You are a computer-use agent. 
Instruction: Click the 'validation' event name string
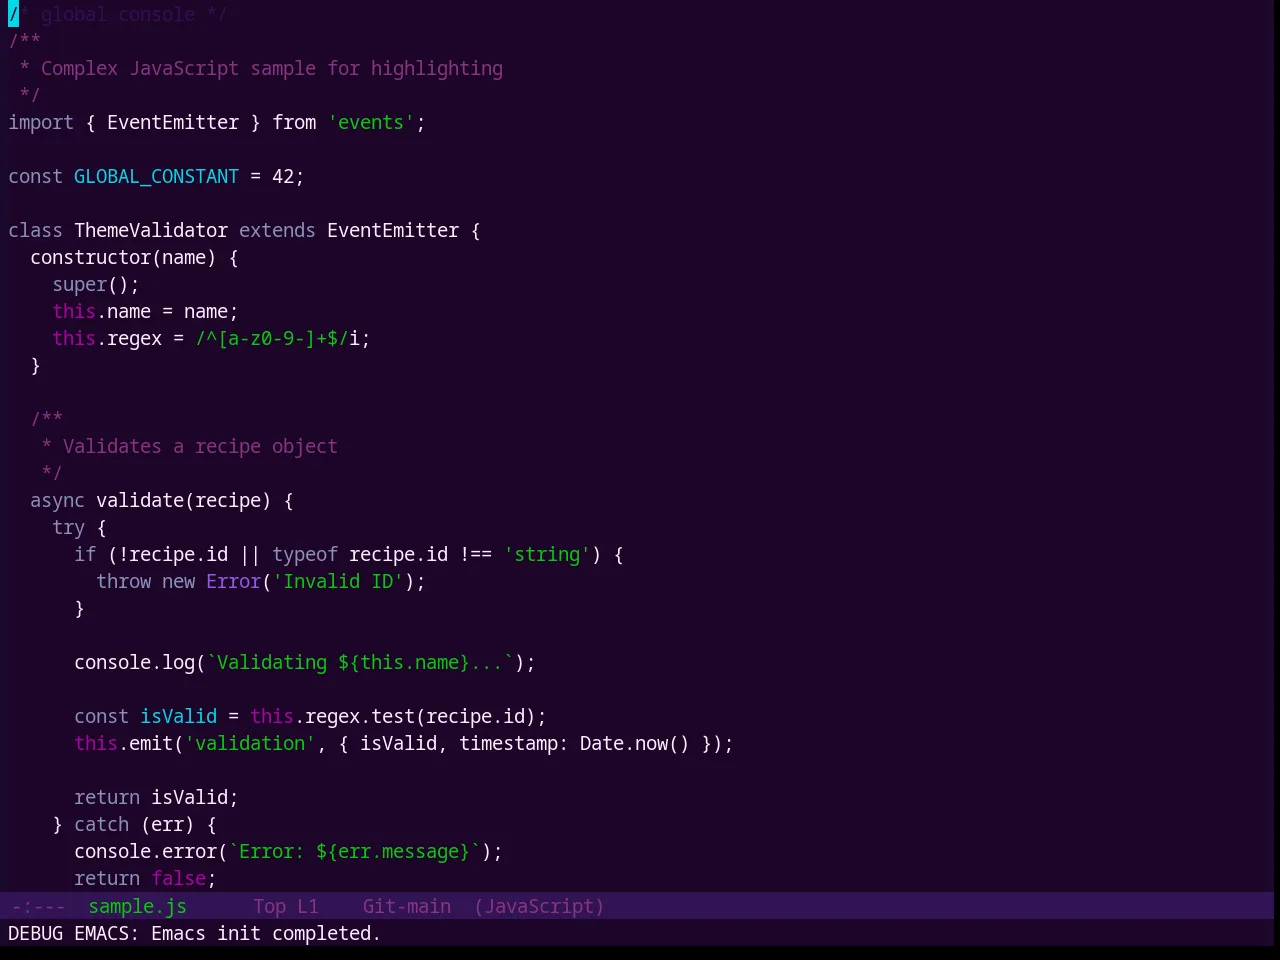[250, 743]
